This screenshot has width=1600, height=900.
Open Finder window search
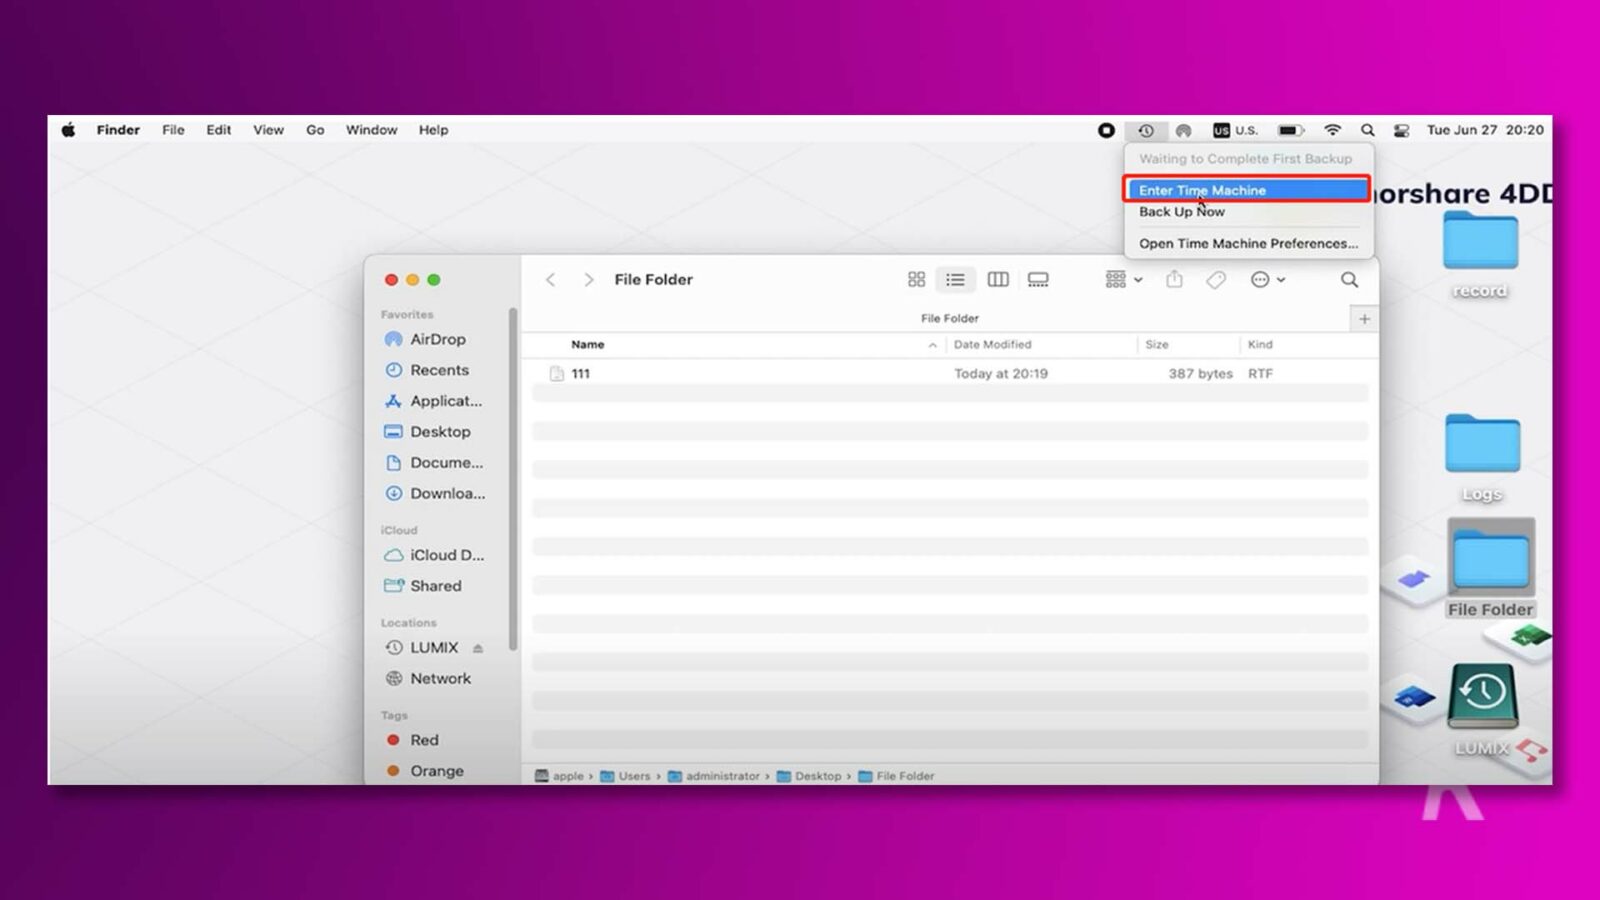point(1349,280)
